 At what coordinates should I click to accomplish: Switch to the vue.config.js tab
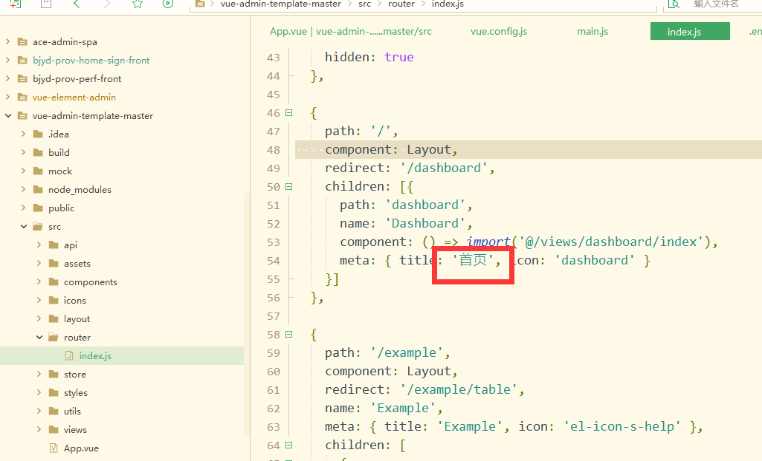click(499, 32)
